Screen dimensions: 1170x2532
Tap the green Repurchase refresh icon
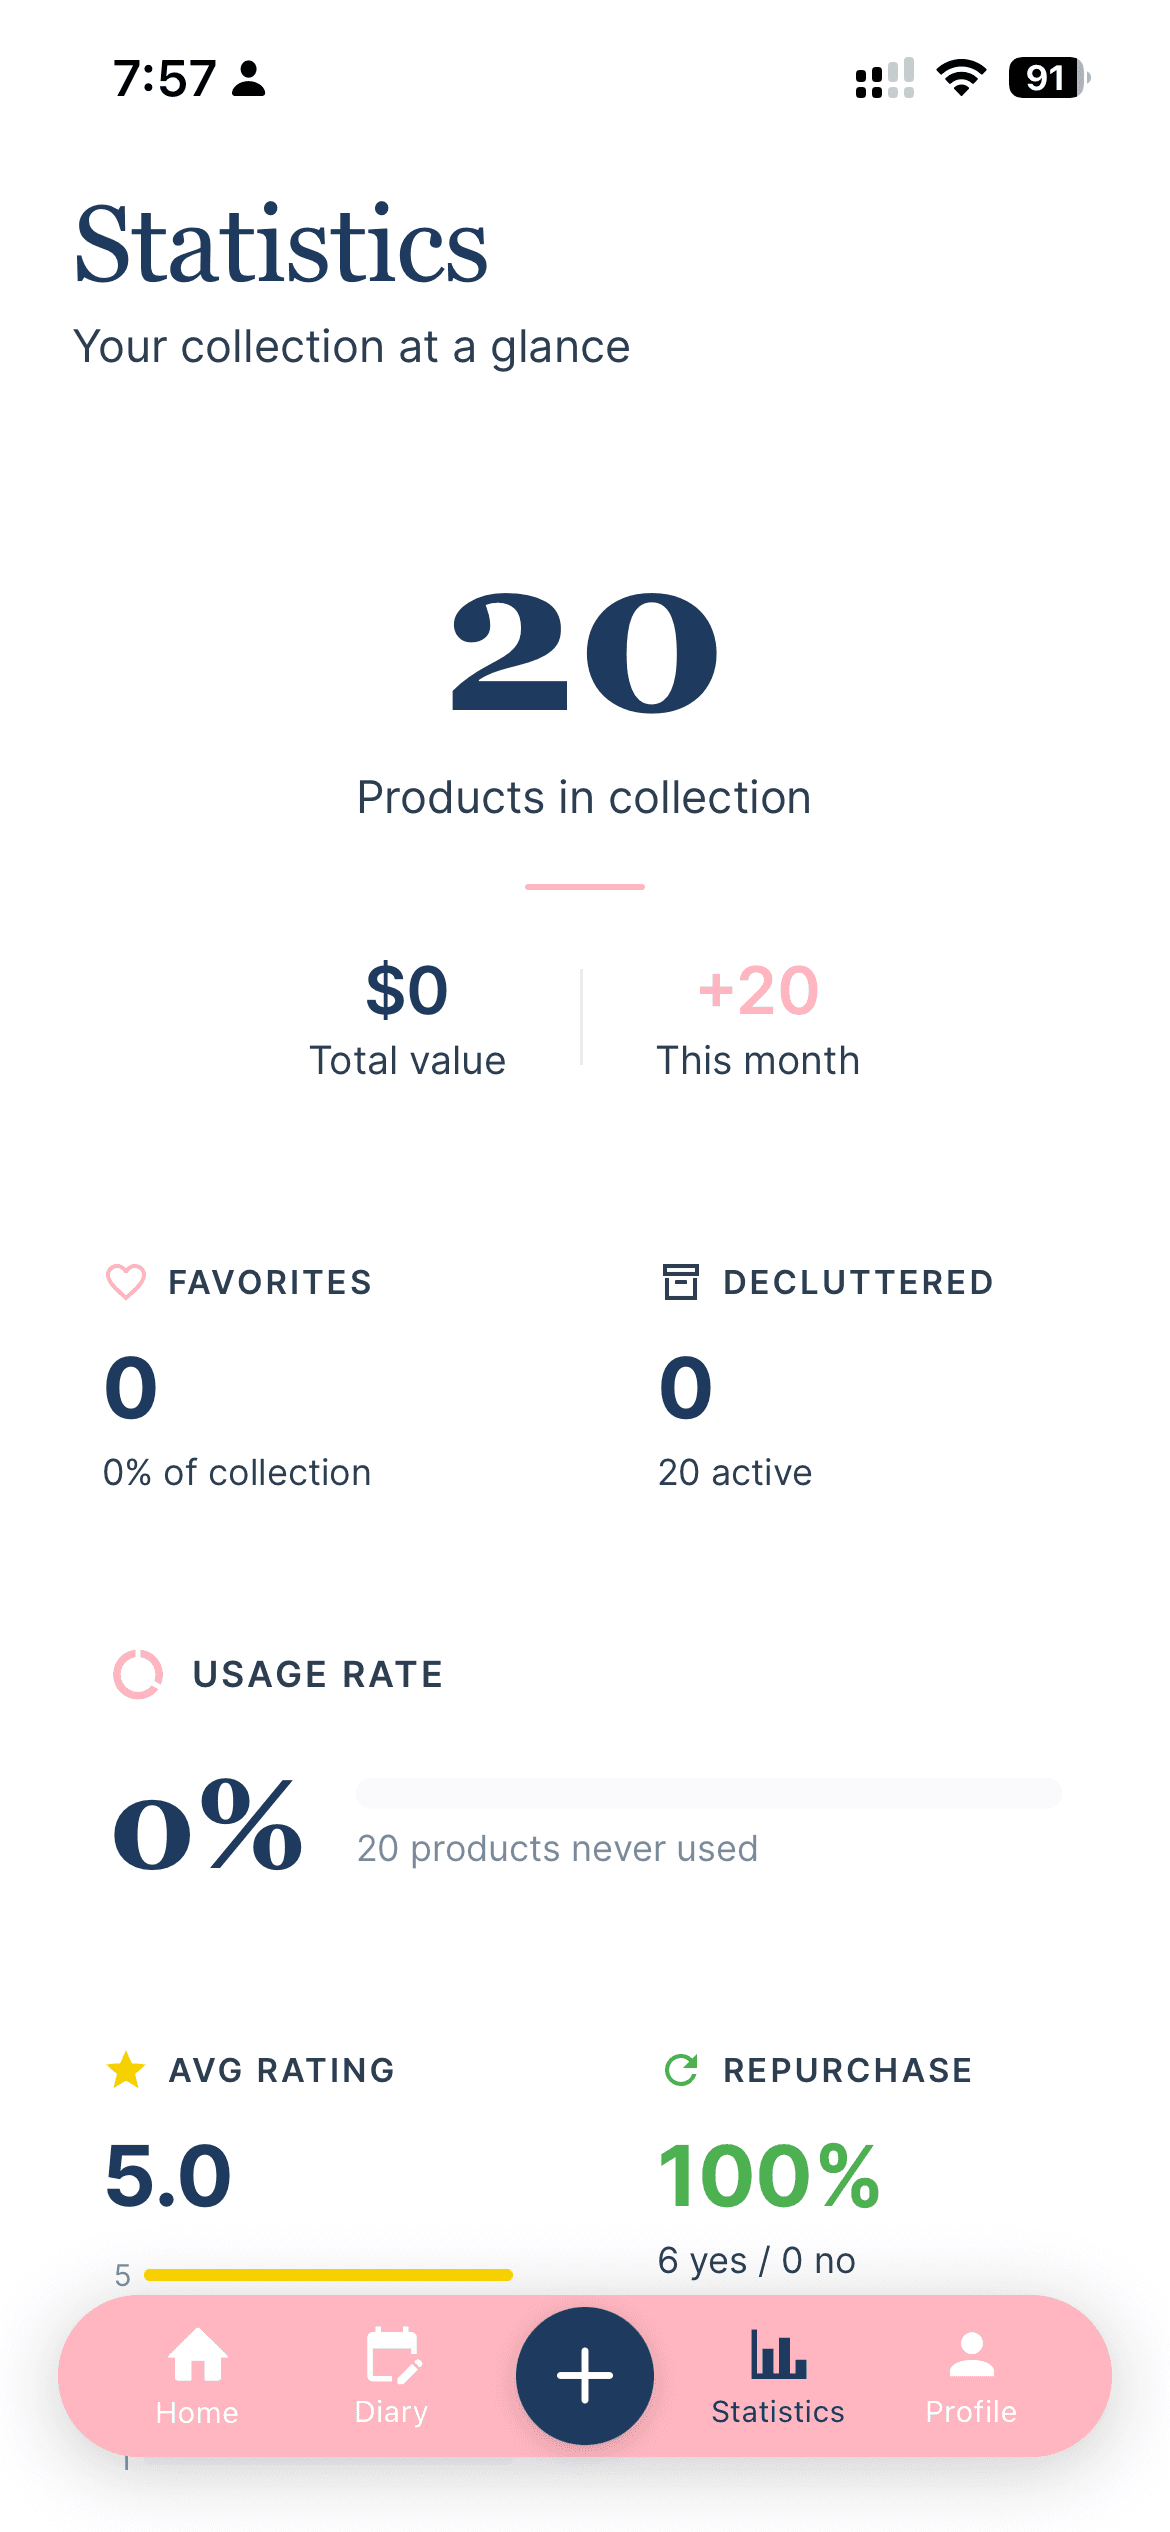coord(681,2070)
